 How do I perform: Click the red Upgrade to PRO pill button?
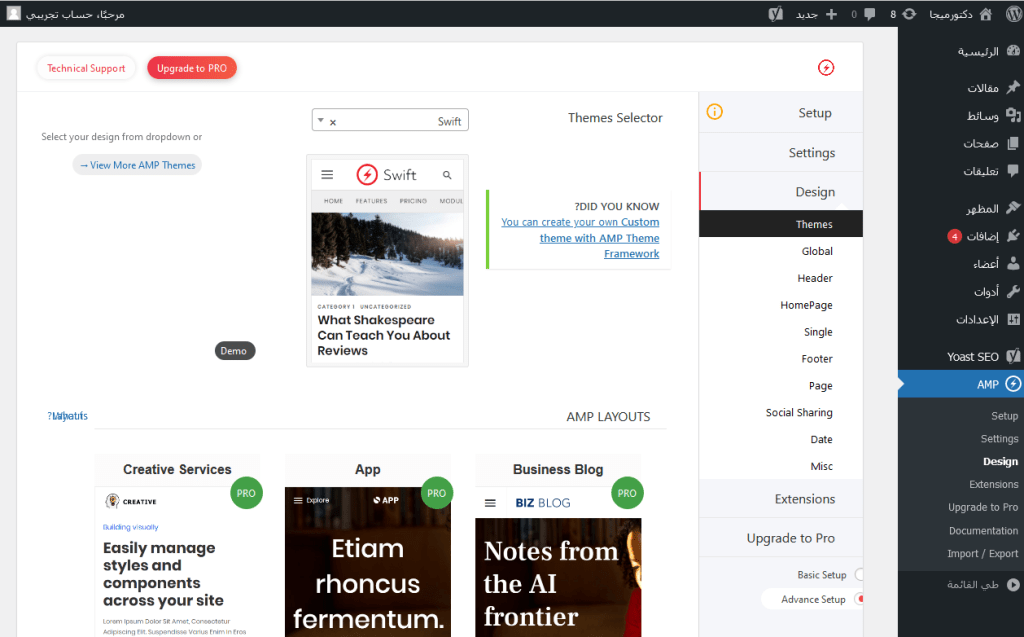click(191, 67)
